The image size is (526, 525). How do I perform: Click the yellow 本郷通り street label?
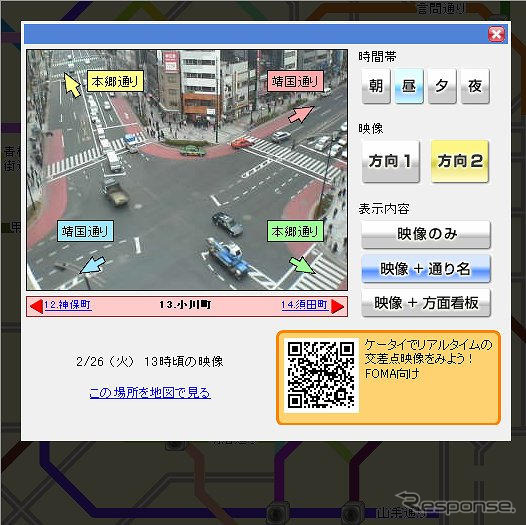115,81
